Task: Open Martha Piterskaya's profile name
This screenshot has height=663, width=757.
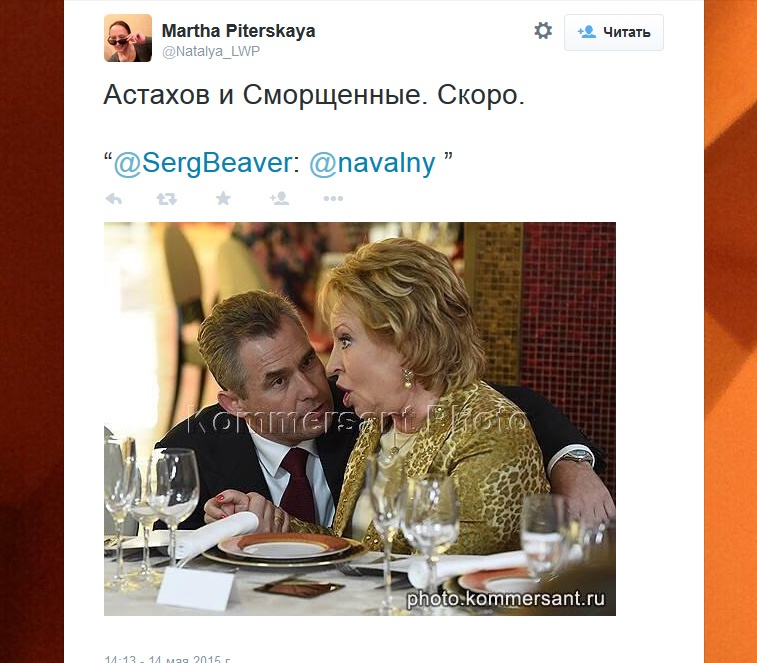Action: (x=238, y=31)
